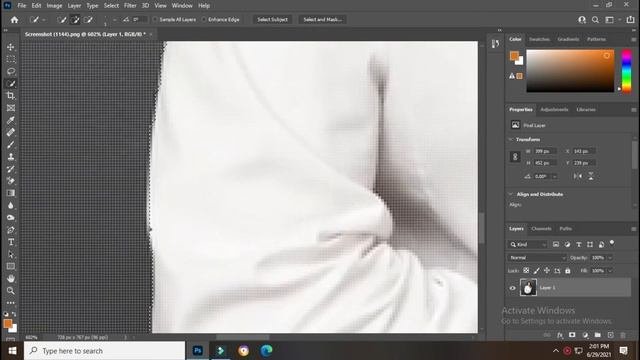Delete layer with trash icon
The height and width of the screenshot is (360, 640).
[623, 335]
